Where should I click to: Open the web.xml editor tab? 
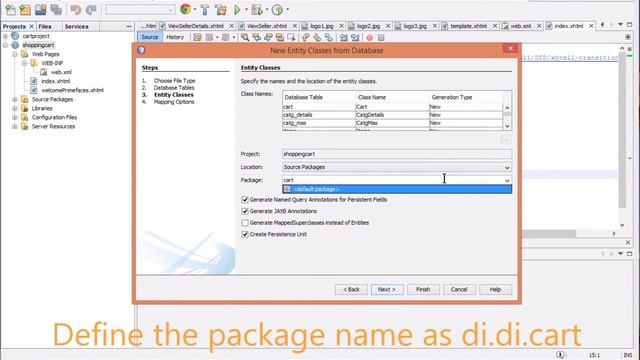coord(520,26)
